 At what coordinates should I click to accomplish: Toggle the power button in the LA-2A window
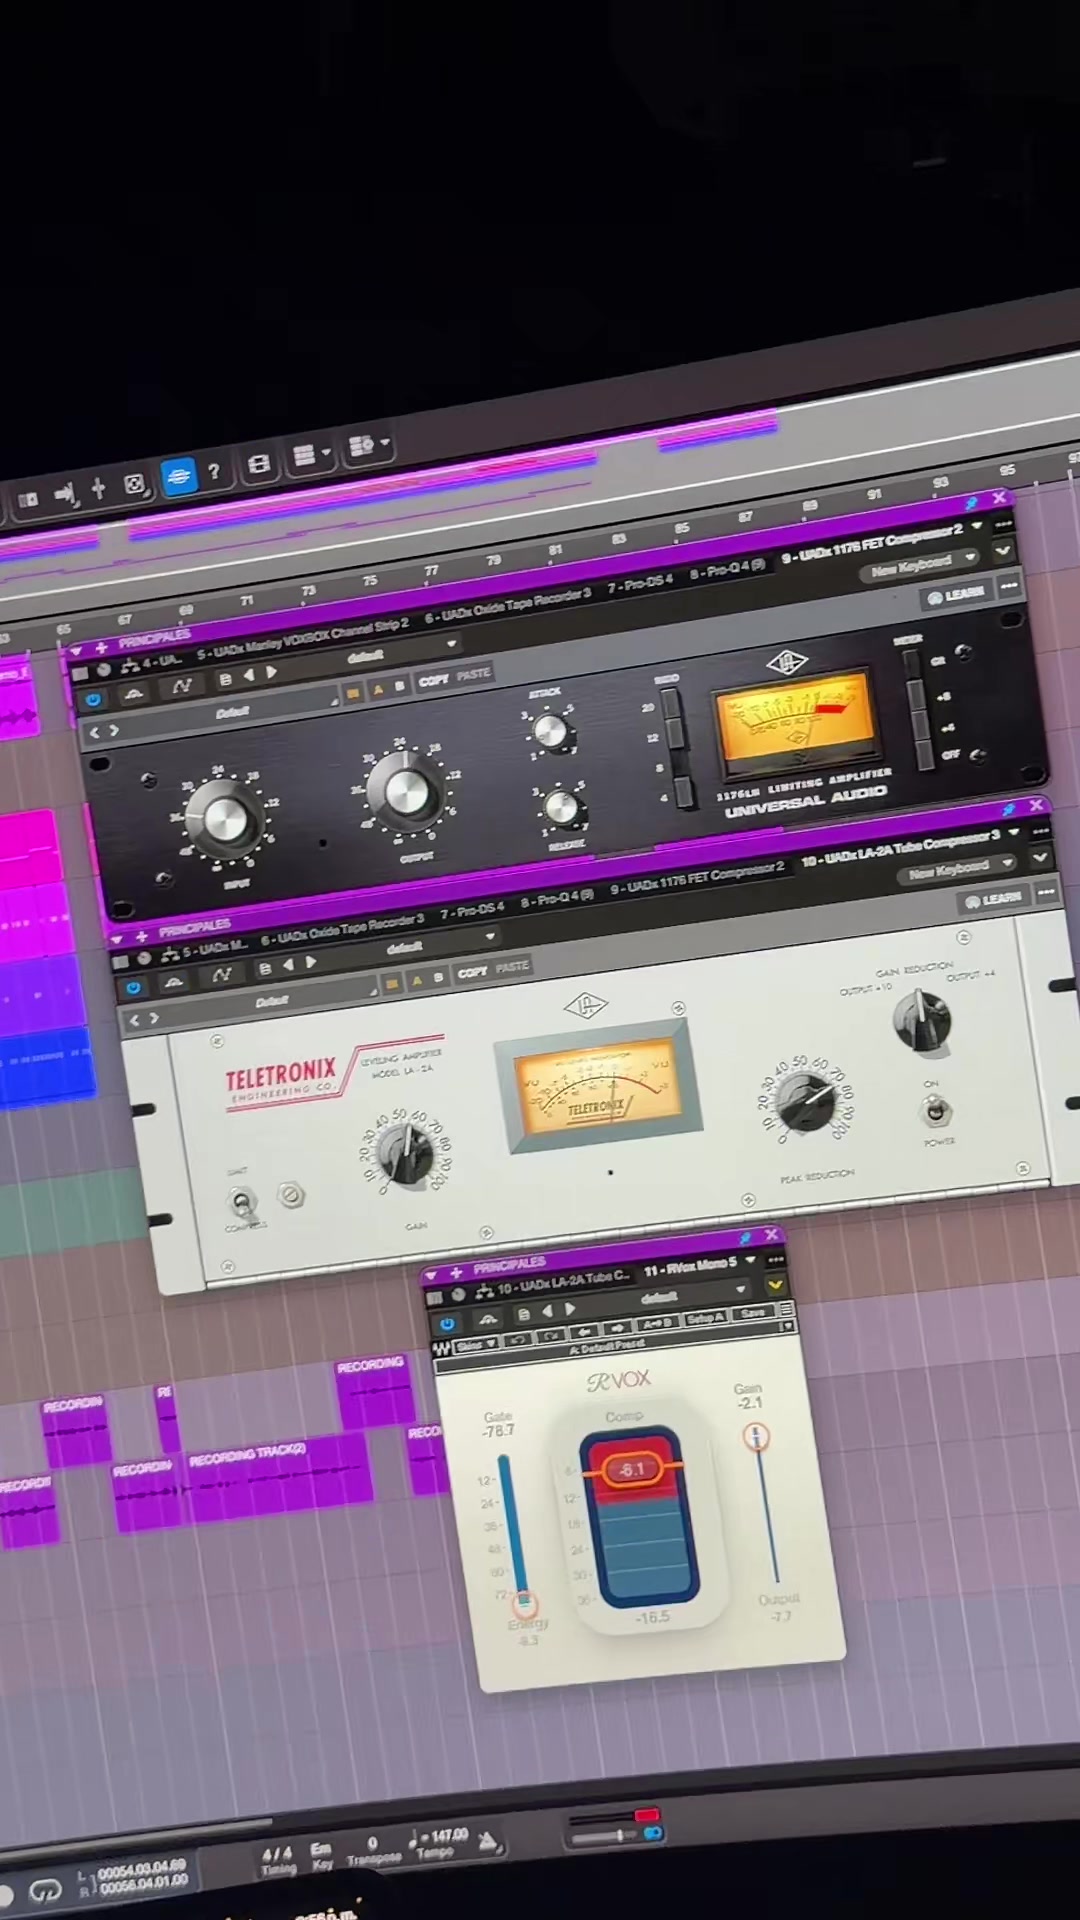[133, 988]
